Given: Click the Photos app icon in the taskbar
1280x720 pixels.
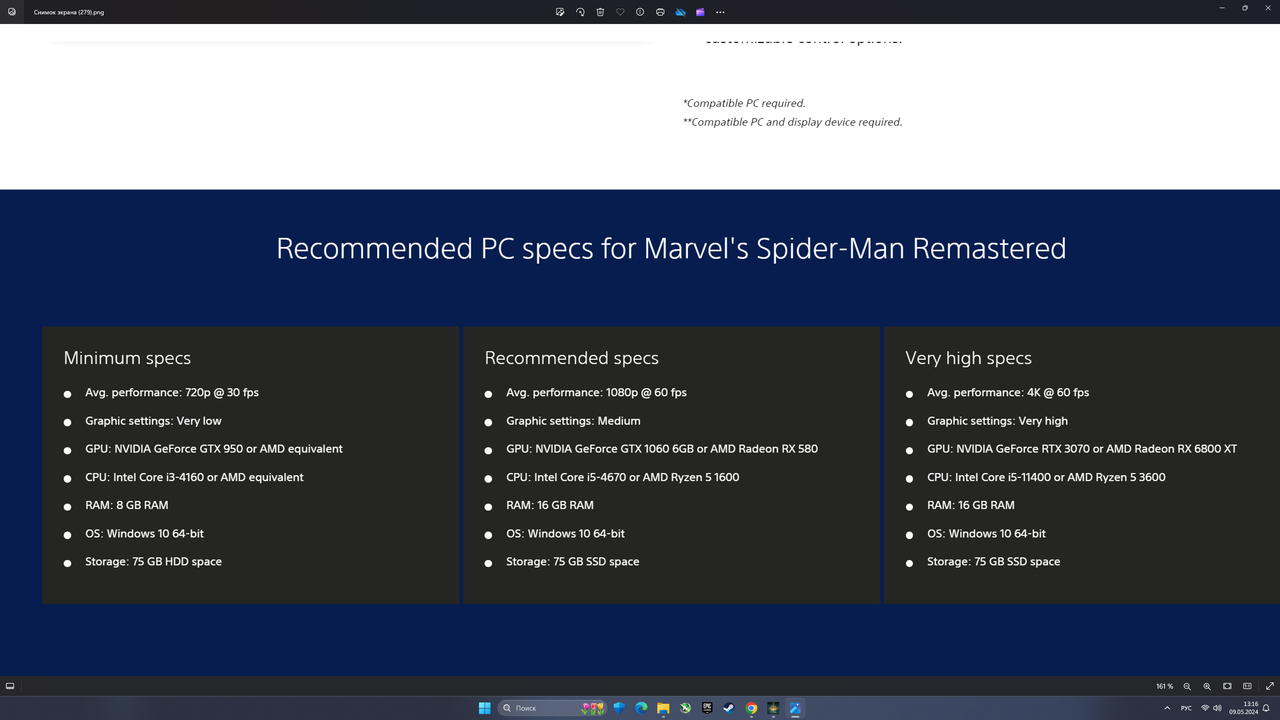Looking at the screenshot, I should click(x=795, y=708).
